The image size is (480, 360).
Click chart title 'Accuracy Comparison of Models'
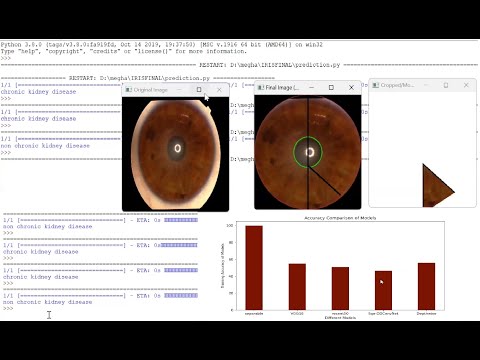pos(340,218)
